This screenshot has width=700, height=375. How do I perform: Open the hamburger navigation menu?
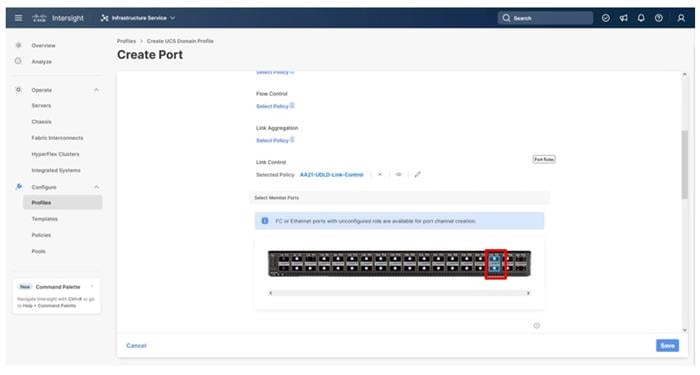18,18
